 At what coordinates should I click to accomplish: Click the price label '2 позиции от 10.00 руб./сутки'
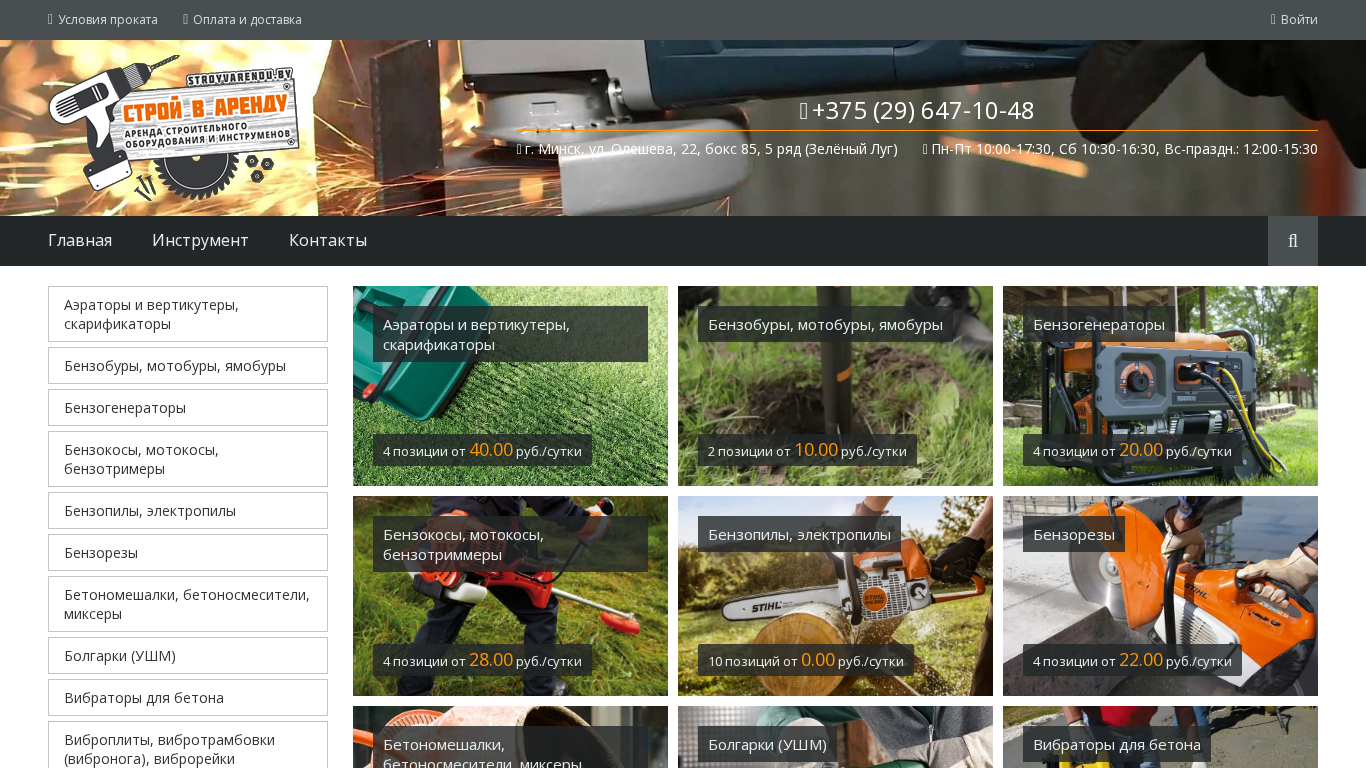[807, 450]
